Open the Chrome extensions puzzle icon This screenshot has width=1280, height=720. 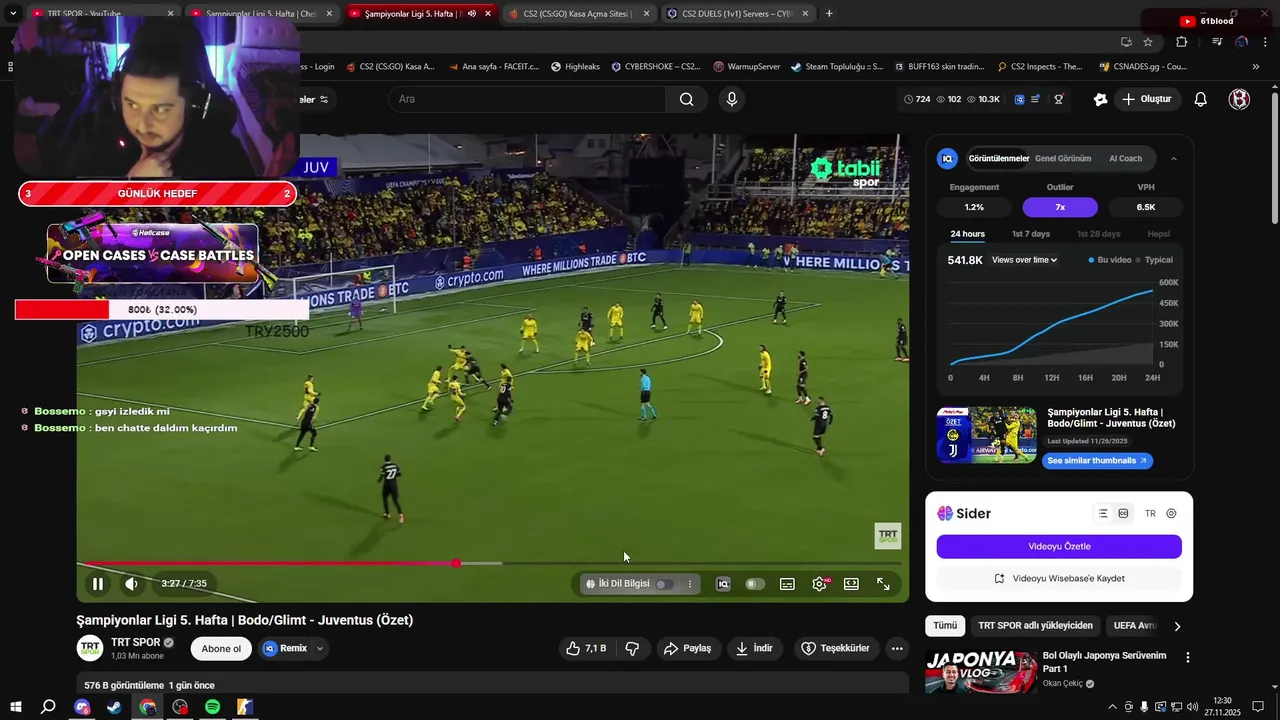tap(1182, 42)
